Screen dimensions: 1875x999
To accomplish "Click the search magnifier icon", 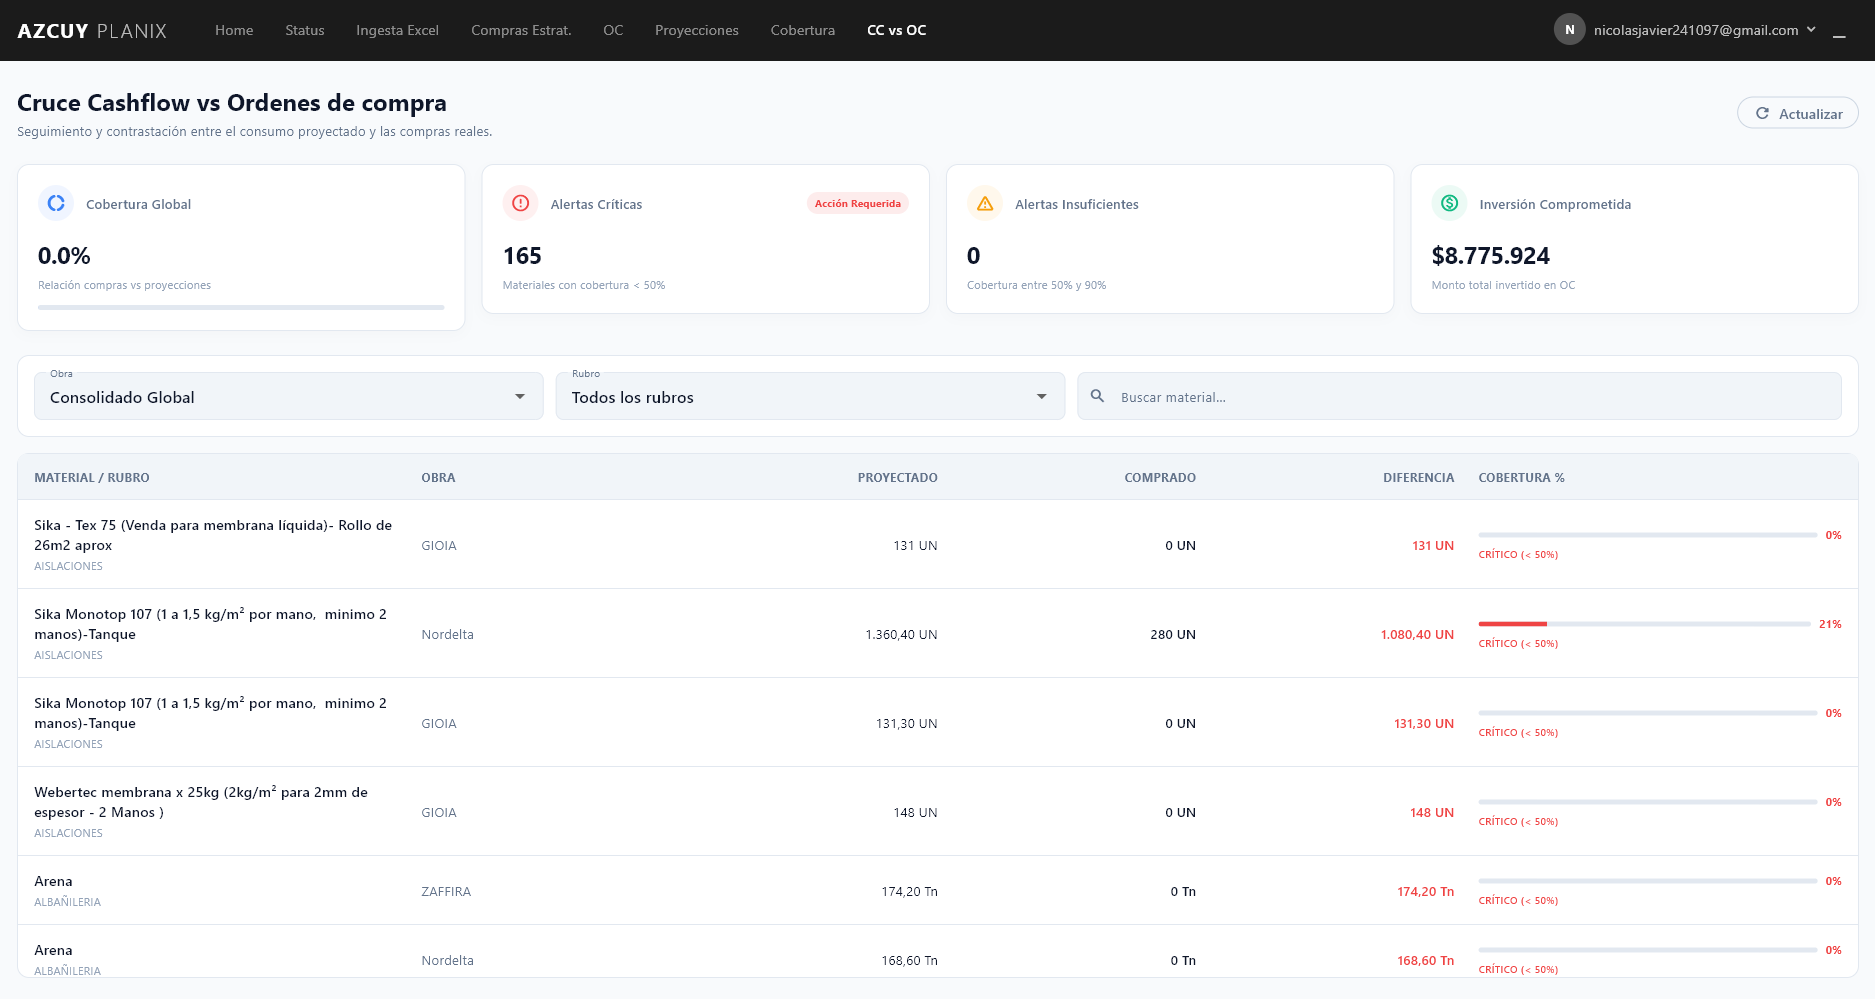I will 1097,396.
